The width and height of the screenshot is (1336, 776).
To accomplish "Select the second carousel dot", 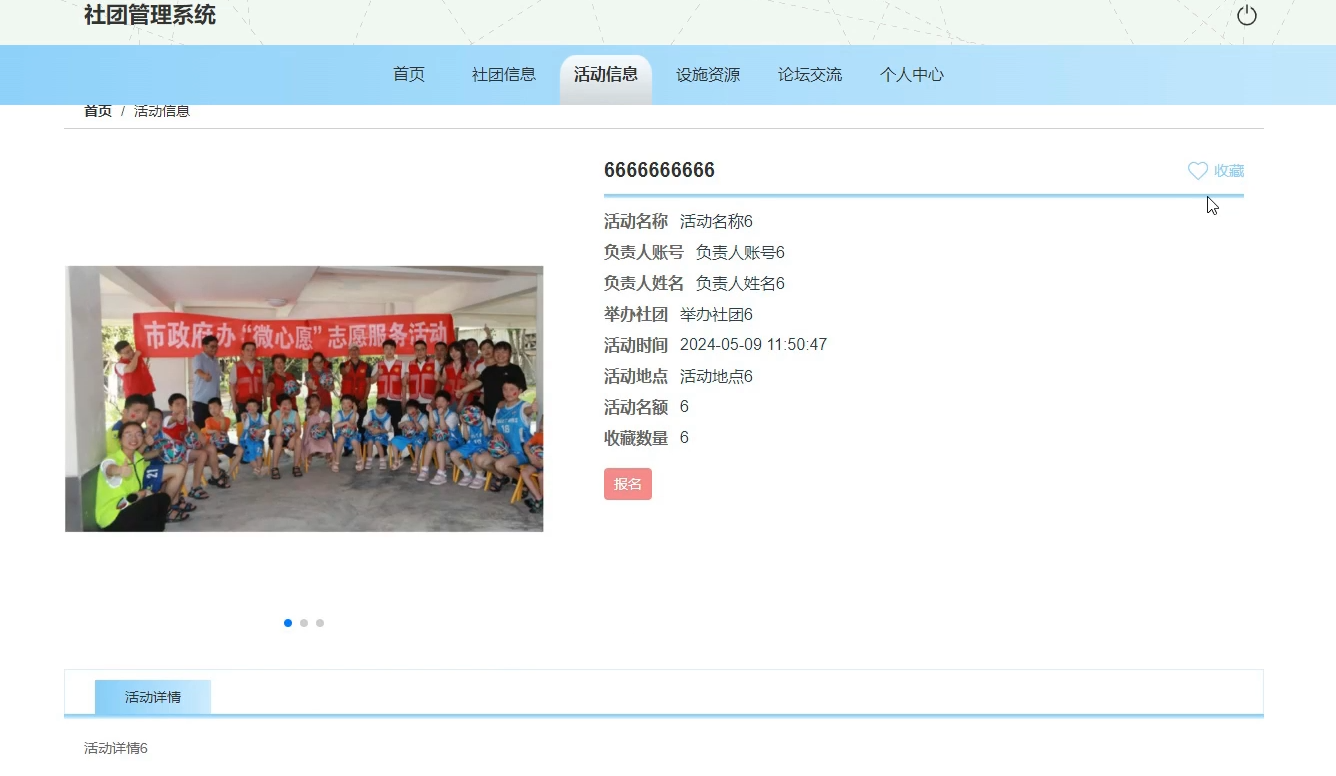I will (304, 623).
